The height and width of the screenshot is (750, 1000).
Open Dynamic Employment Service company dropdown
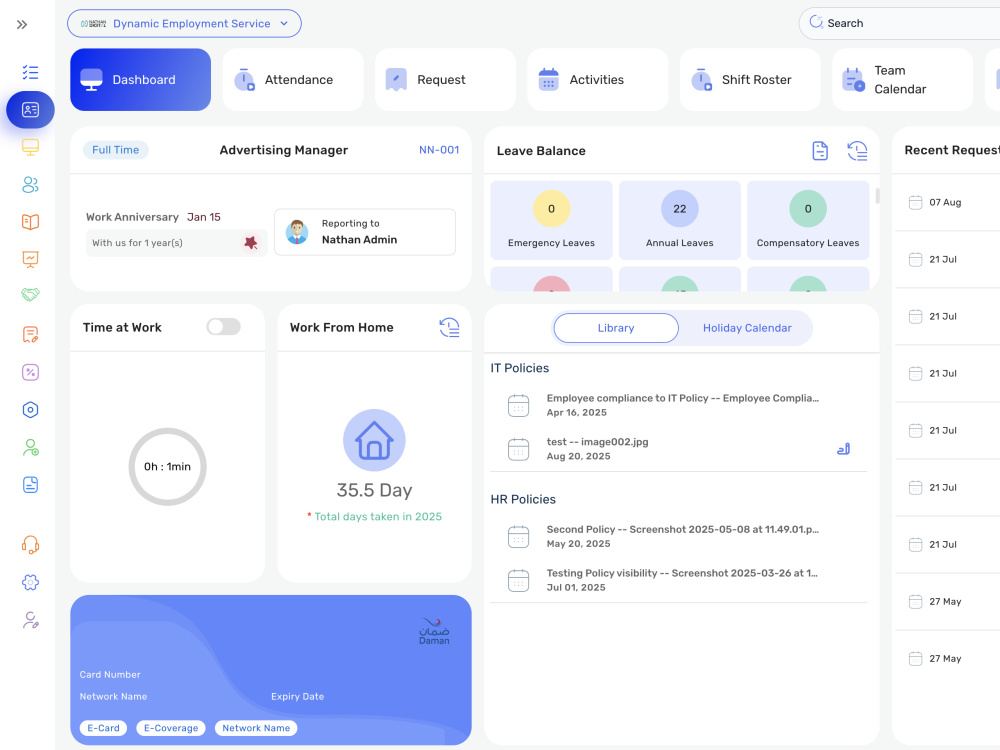[184, 24]
